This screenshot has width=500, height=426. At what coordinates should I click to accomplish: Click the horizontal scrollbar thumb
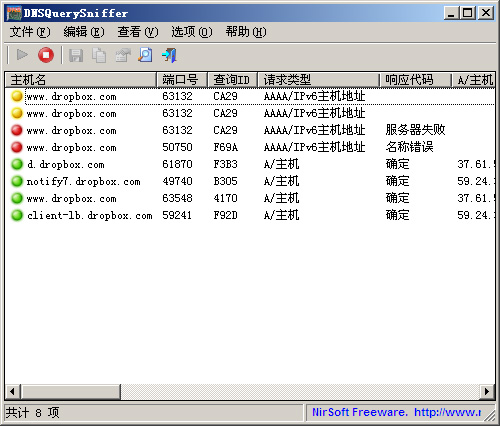[x=71, y=391]
